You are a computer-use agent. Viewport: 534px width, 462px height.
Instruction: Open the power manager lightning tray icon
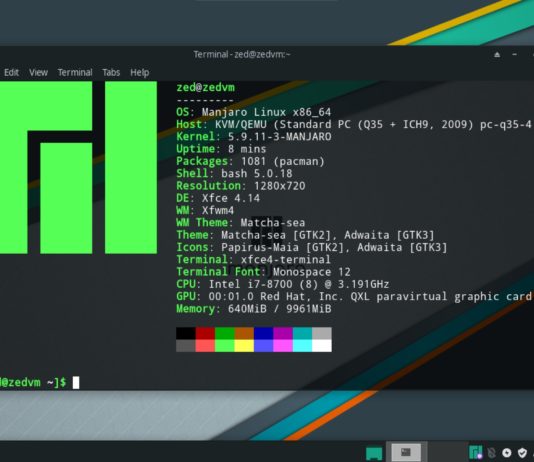pos(507,453)
